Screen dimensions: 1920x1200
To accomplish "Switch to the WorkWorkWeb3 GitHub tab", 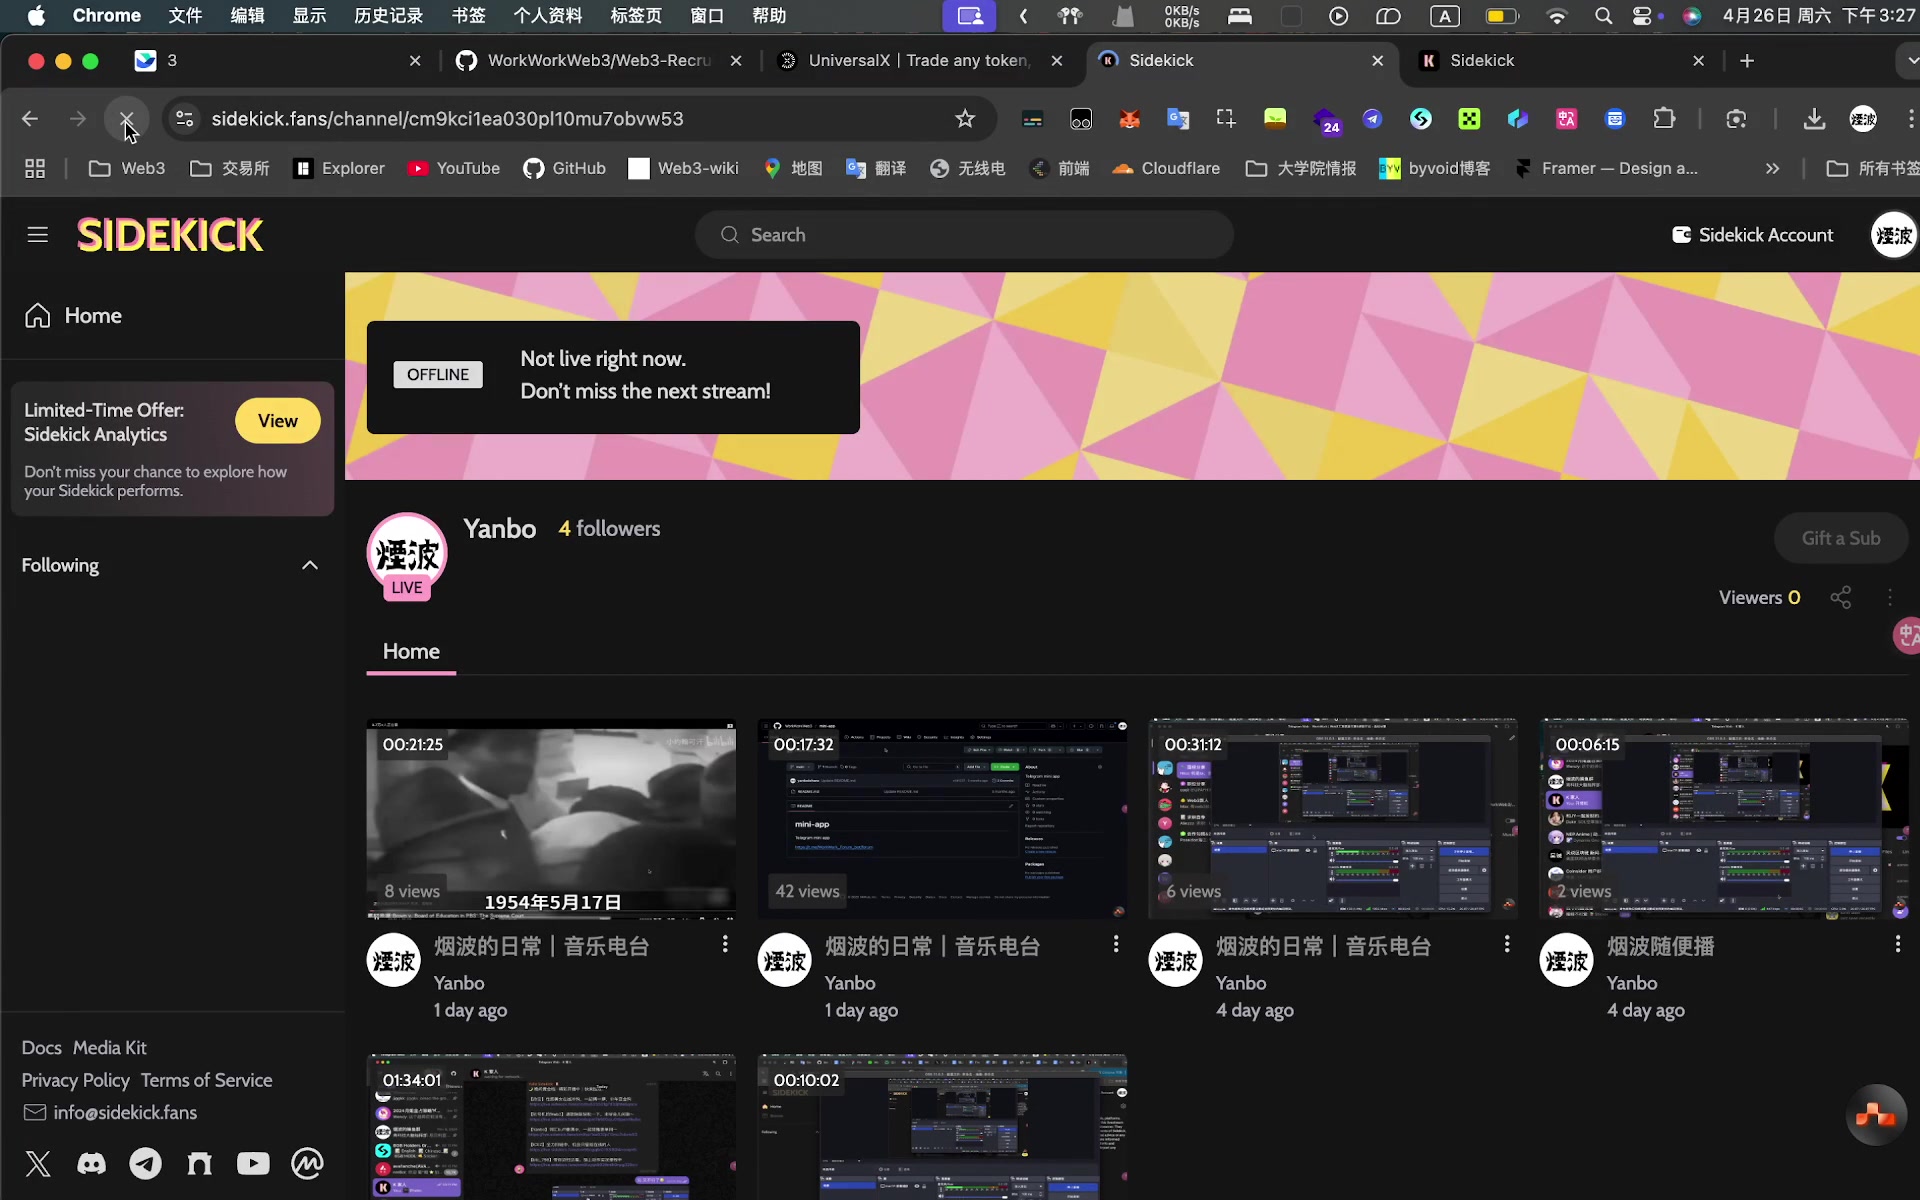I will coord(600,61).
